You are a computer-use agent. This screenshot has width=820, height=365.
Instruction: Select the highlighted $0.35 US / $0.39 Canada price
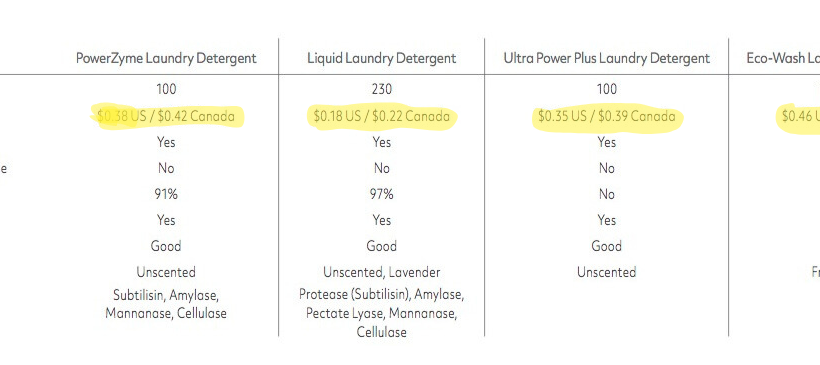click(607, 116)
